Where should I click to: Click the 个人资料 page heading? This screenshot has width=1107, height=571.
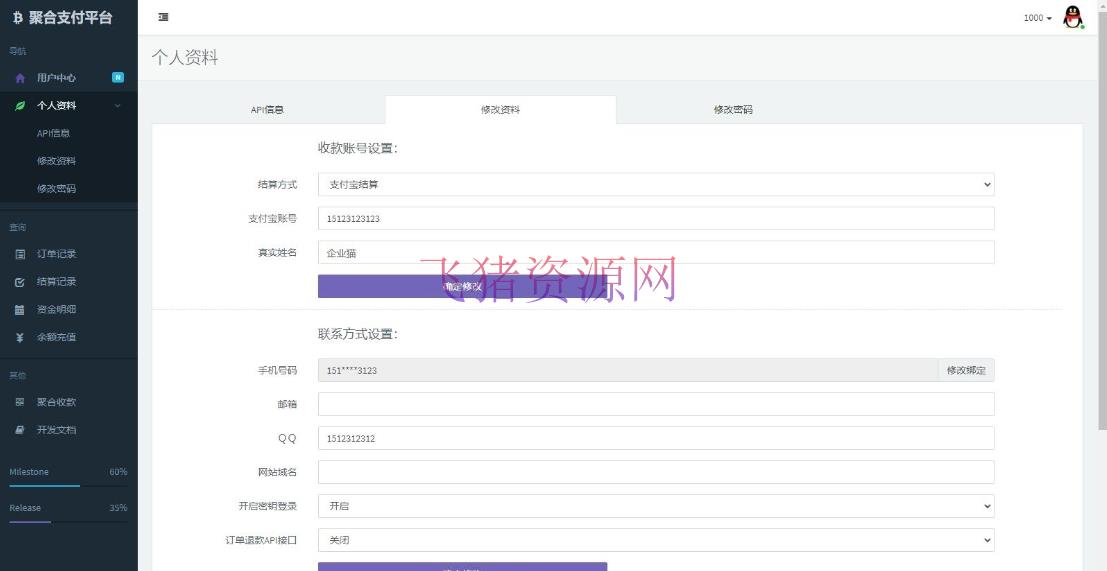[x=185, y=58]
